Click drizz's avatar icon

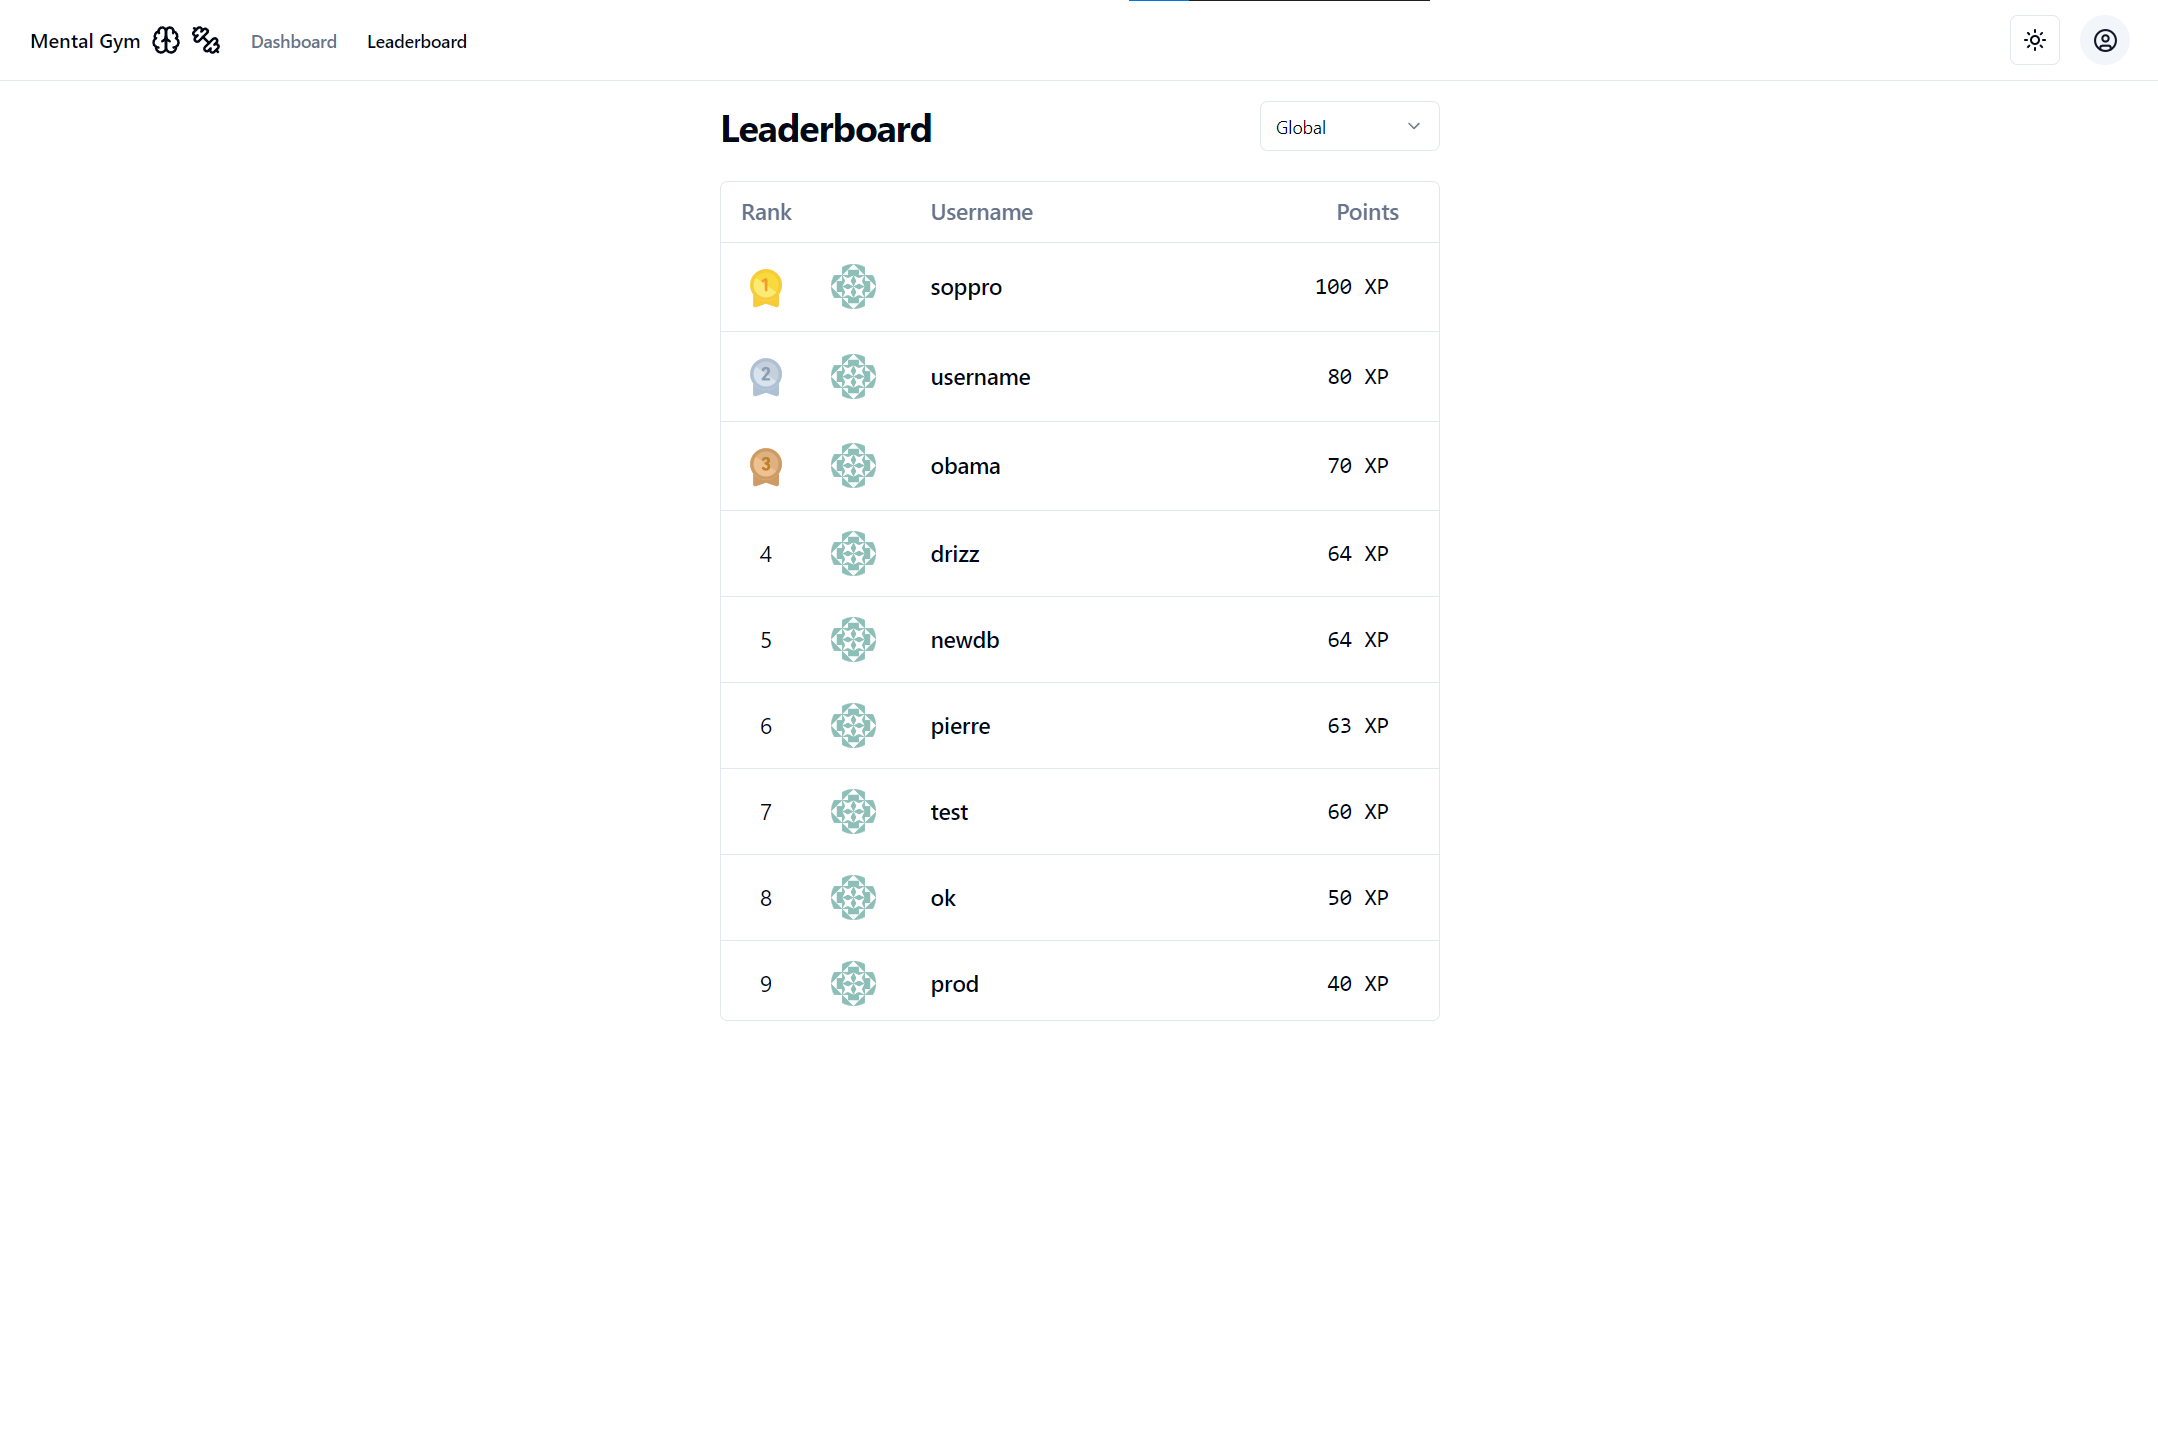853,554
